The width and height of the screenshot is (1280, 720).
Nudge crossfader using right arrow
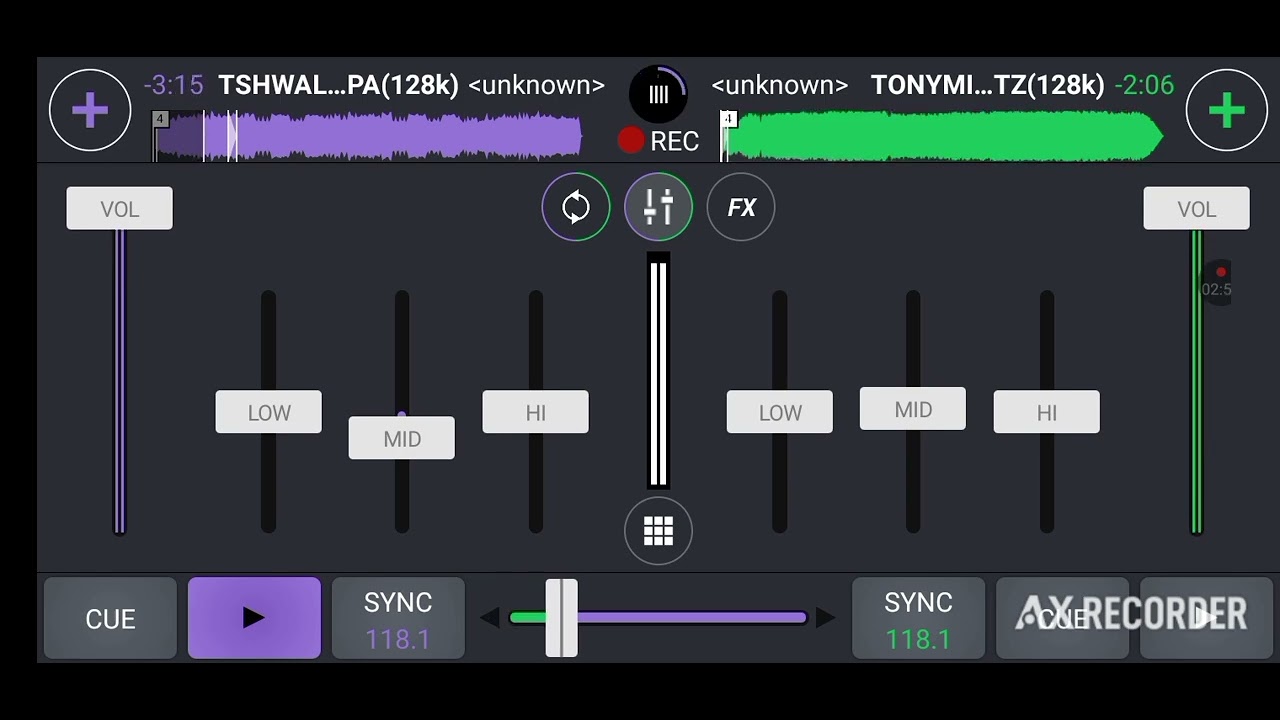(825, 618)
